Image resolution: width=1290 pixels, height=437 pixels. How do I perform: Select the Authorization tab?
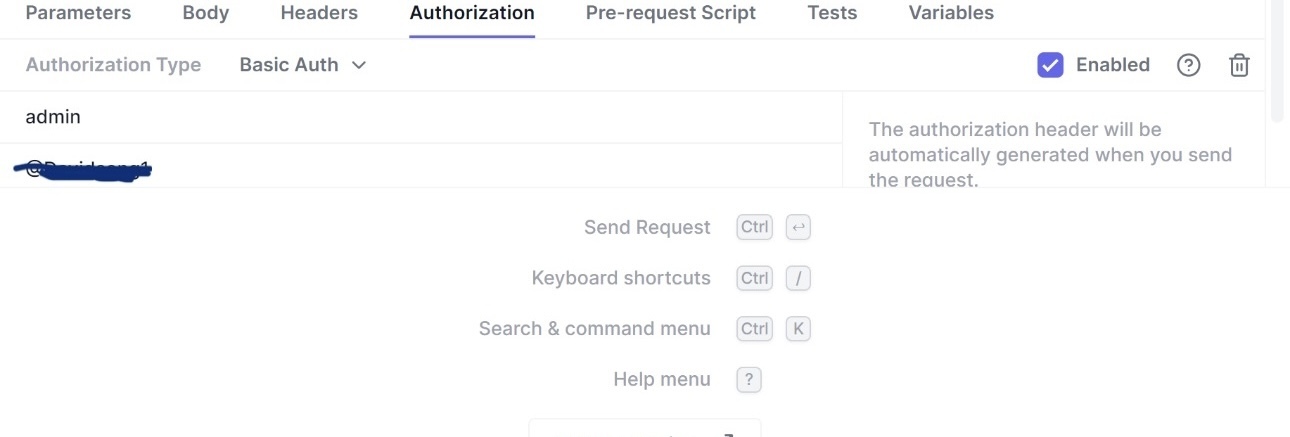click(x=472, y=13)
